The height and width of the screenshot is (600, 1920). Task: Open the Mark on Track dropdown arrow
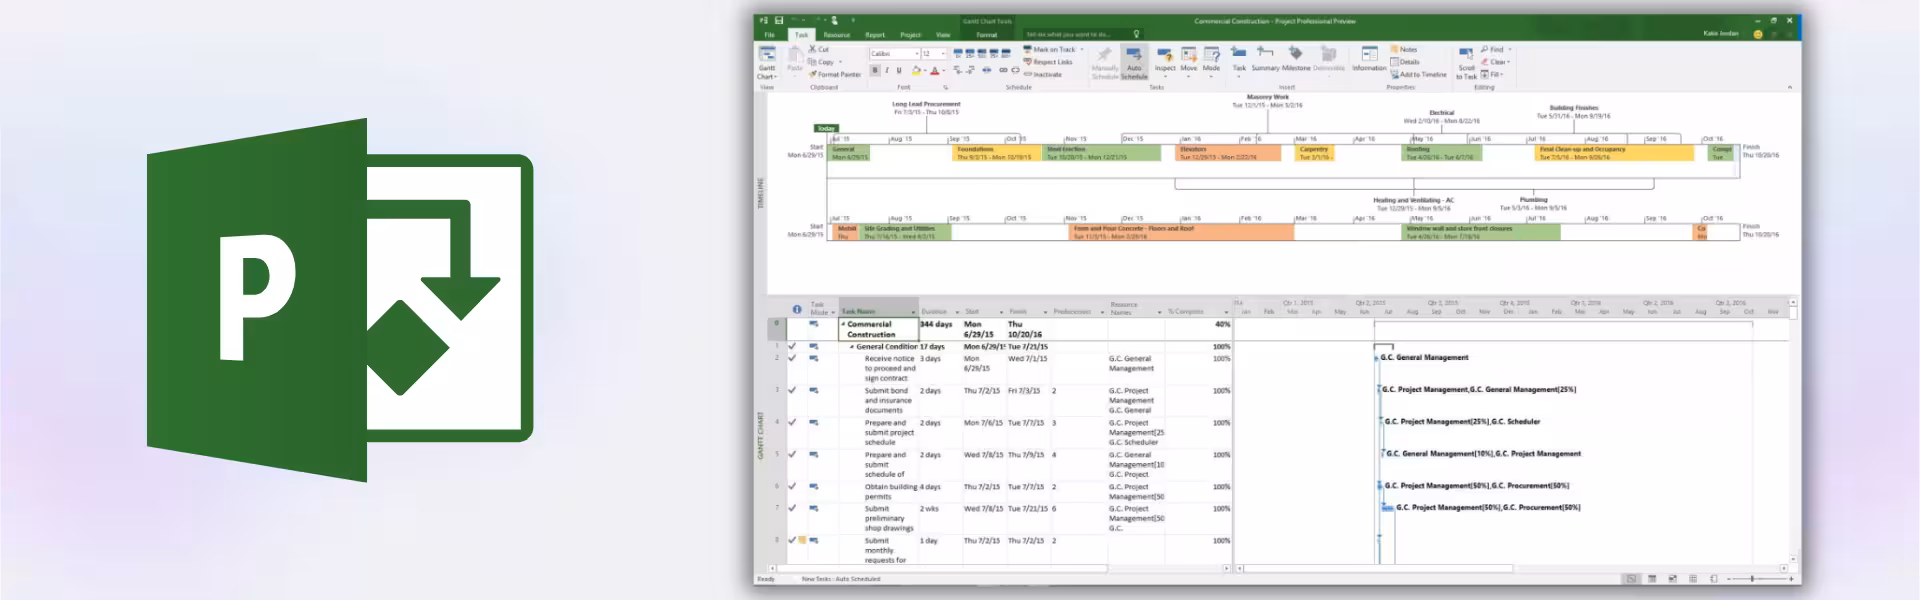(1082, 49)
